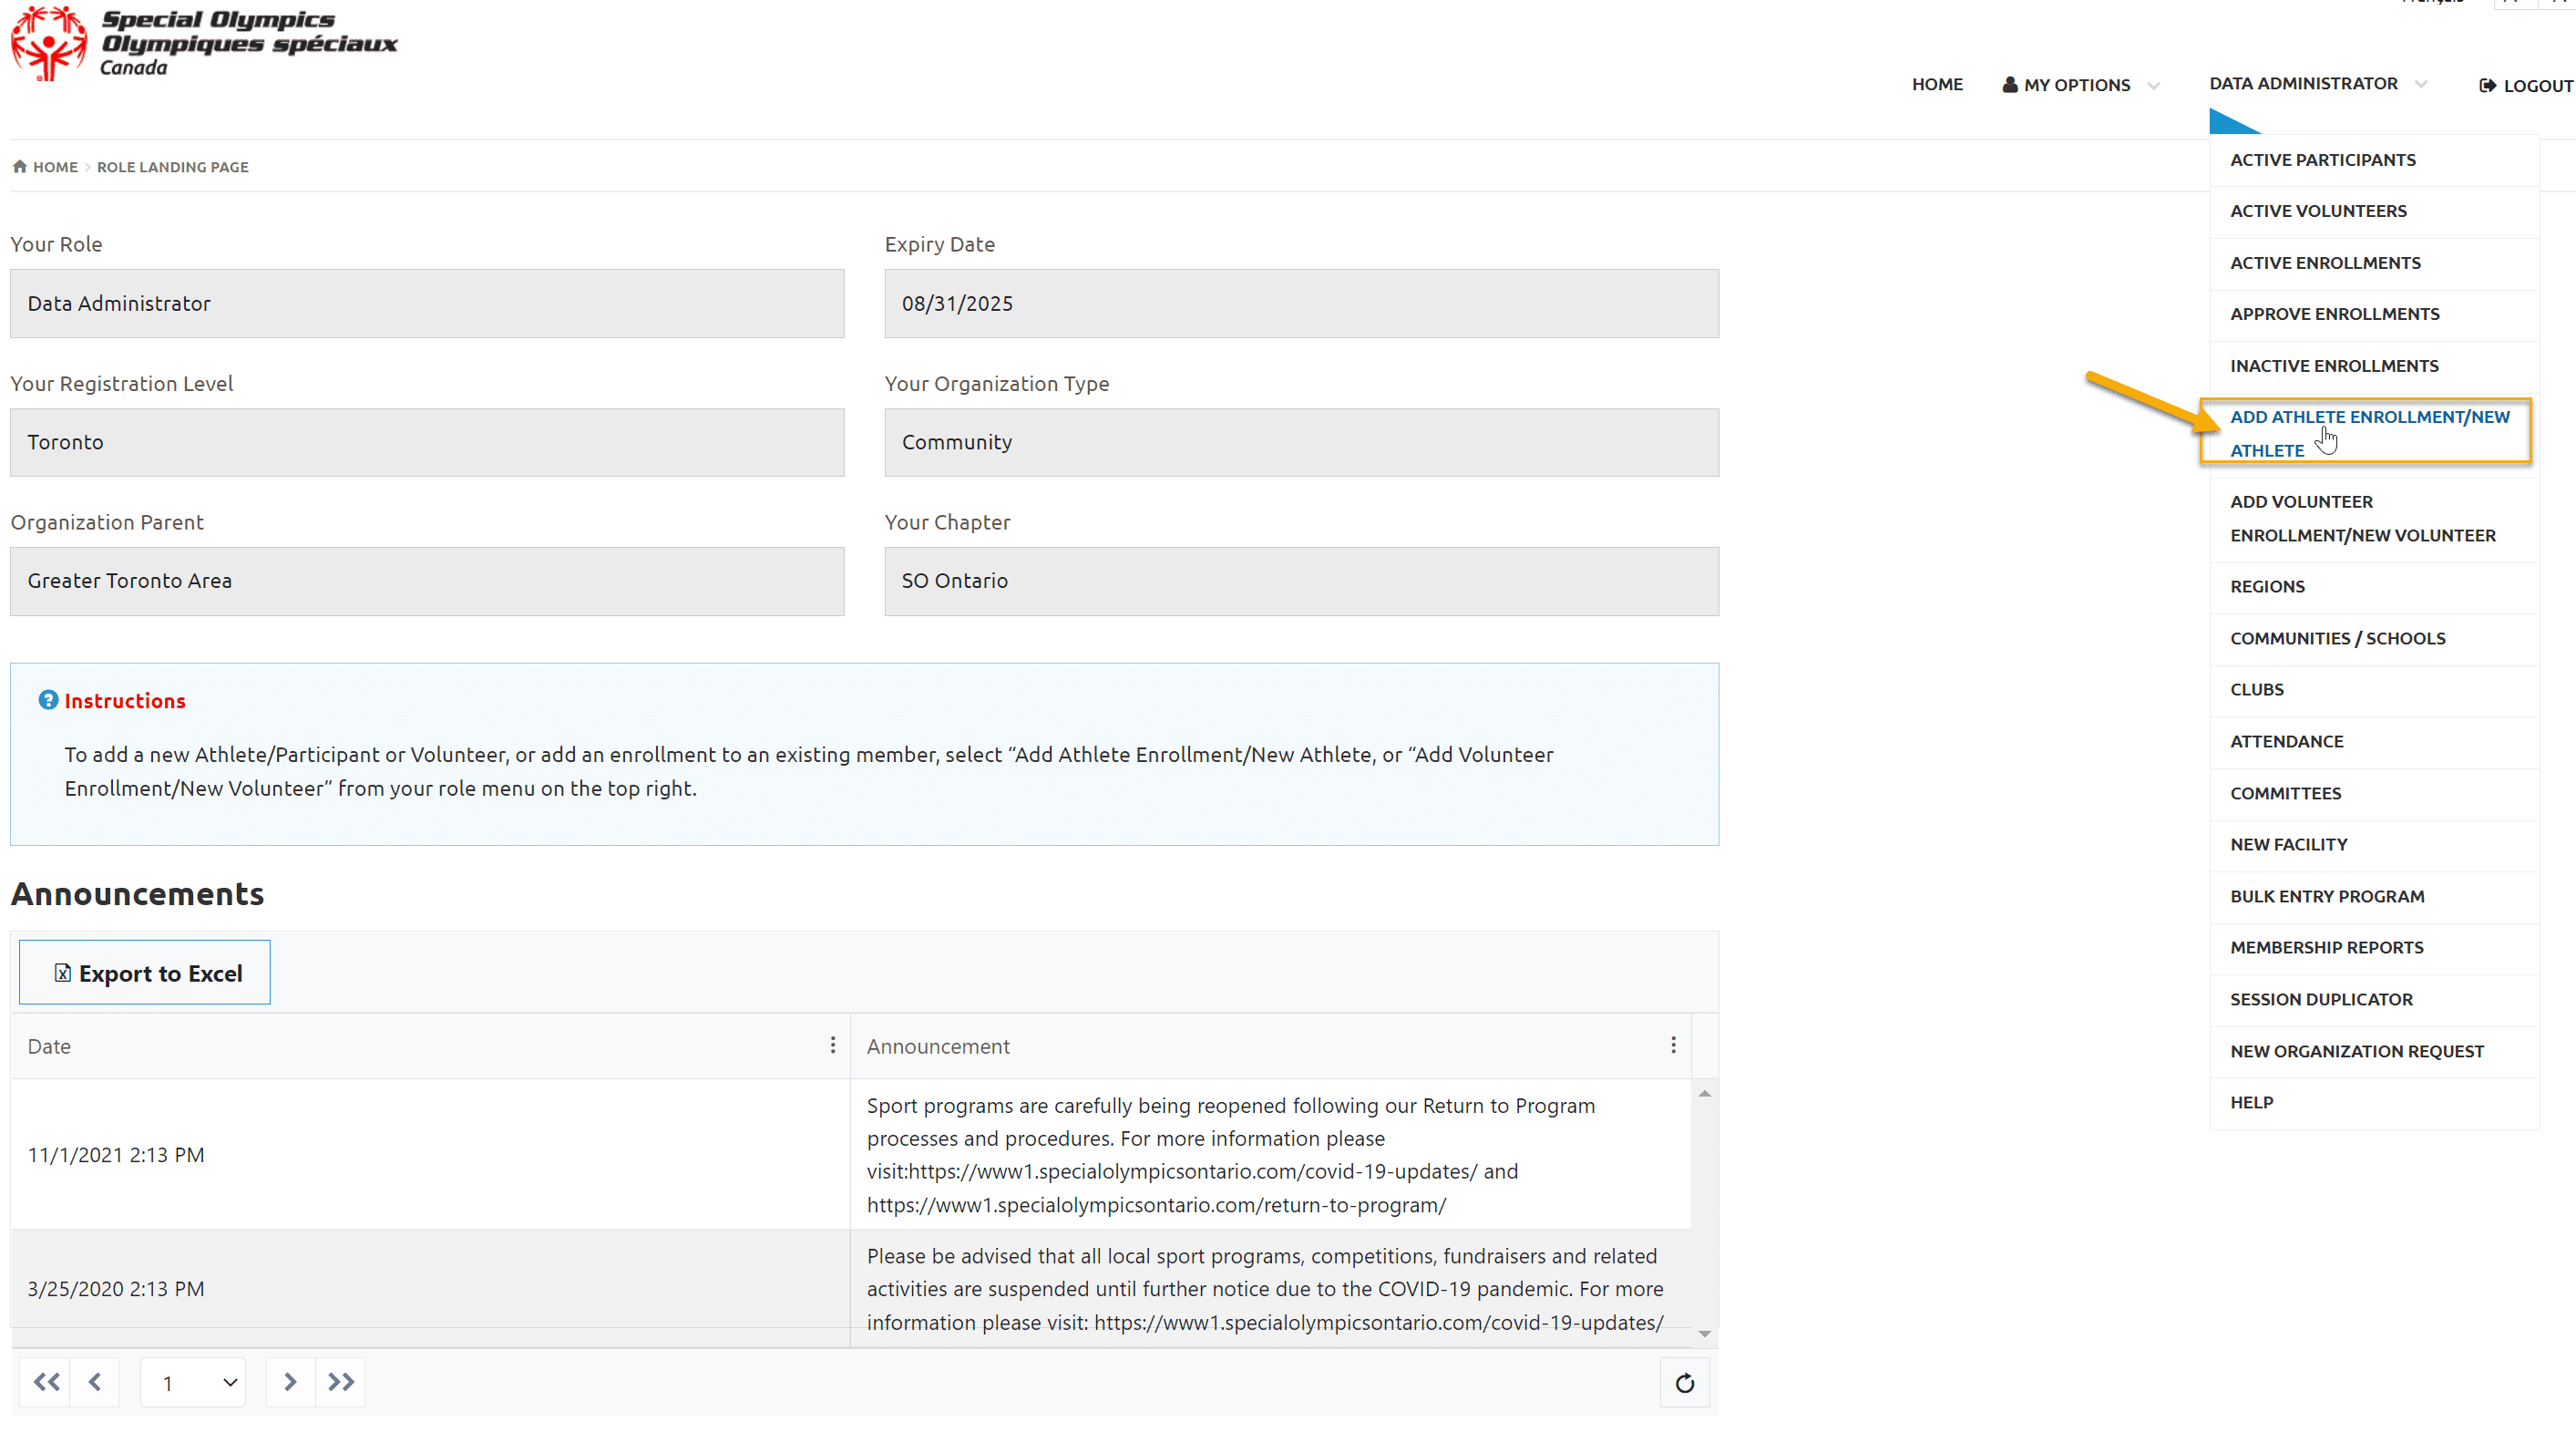2576x1432 pixels.
Task: Click the Your Registration Level field
Action: coord(427,442)
